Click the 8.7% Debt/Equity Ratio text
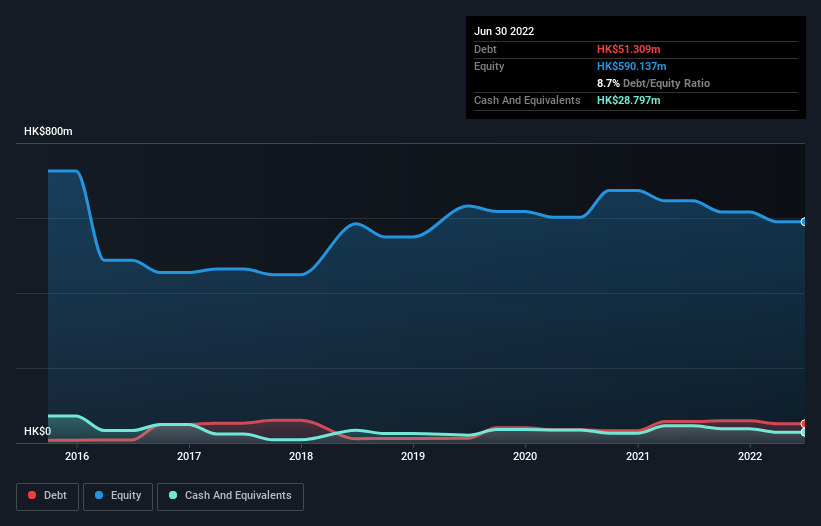This screenshot has height=526, width=821. click(x=653, y=83)
